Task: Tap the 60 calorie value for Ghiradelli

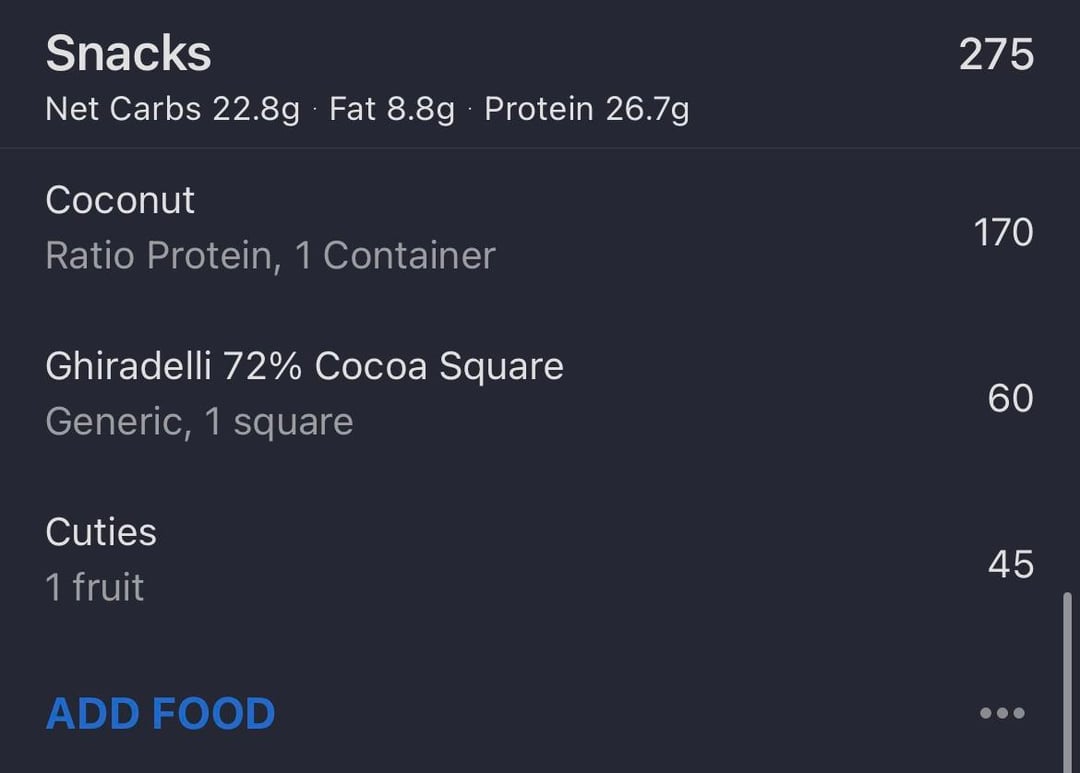Action: (1010, 398)
